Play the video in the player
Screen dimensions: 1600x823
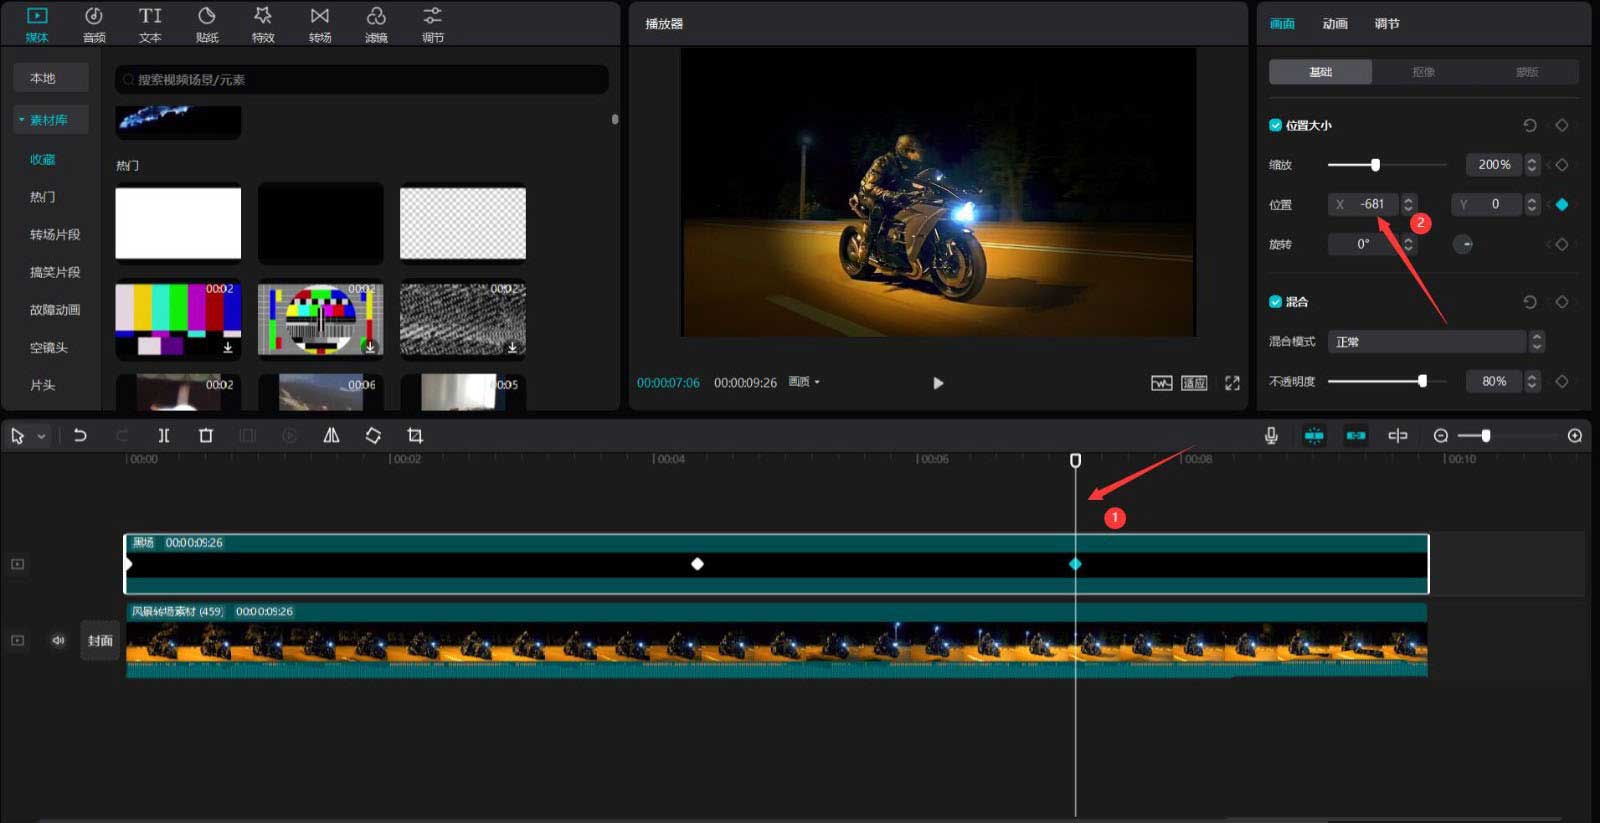point(938,383)
